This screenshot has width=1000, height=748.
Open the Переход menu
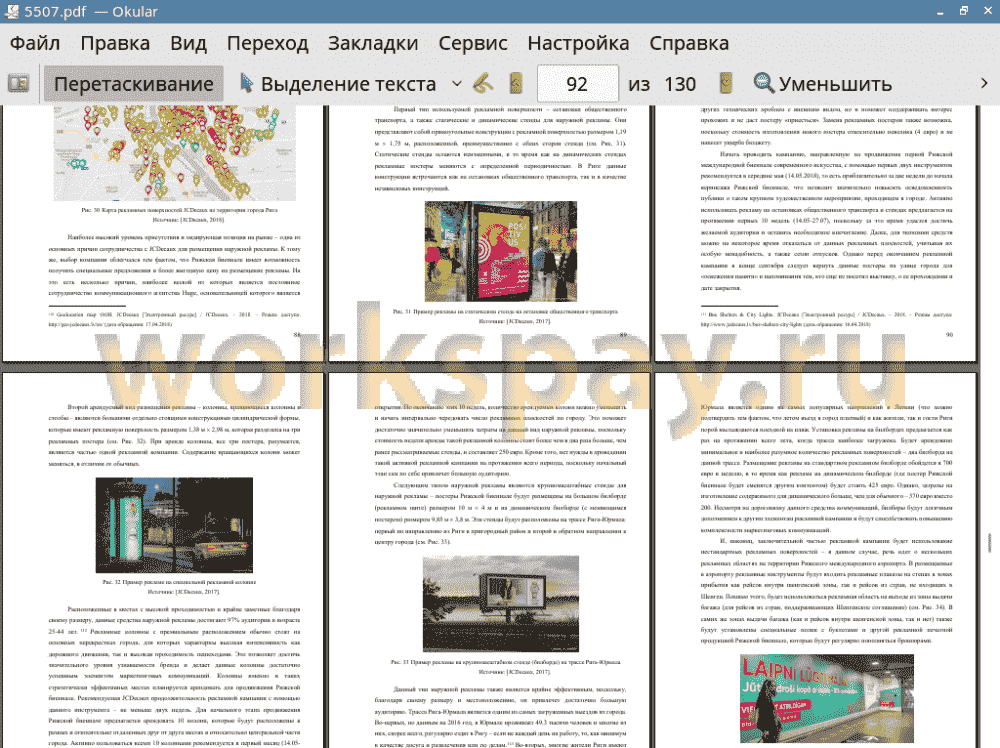(268, 43)
